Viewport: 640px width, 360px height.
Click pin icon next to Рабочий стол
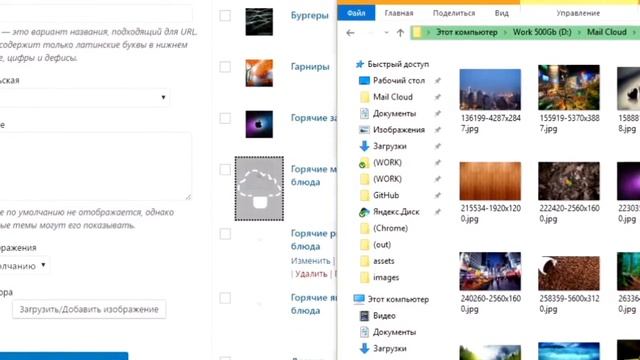tap(438, 80)
